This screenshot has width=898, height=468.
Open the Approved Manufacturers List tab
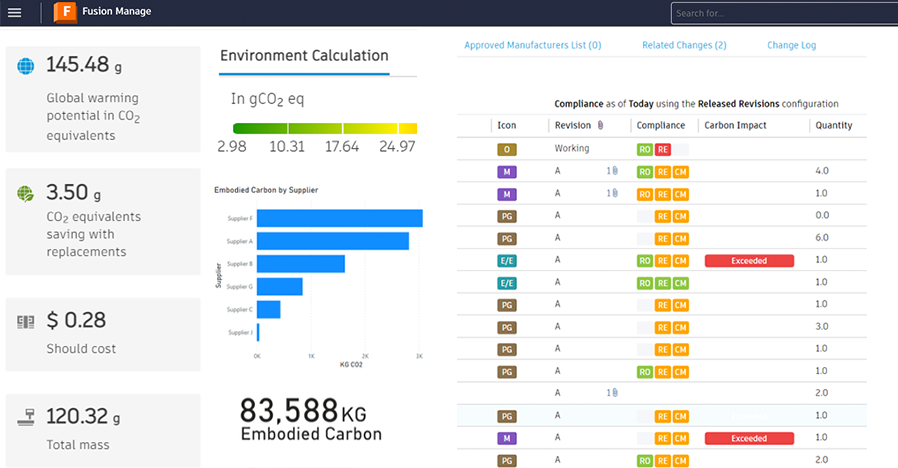[532, 45]
